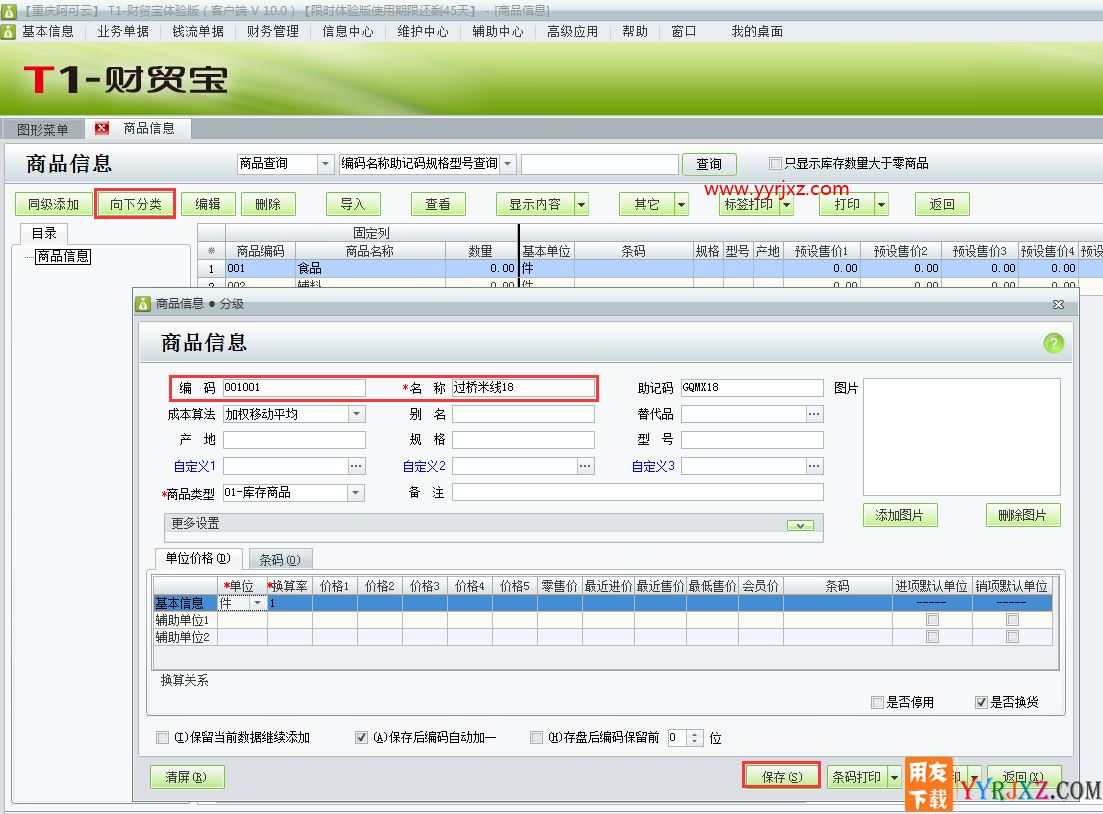Viewport: 1103px width, 814px height.
Task: Enable 存盘后编码保留前 checkbox
Action: pos(536,737)
